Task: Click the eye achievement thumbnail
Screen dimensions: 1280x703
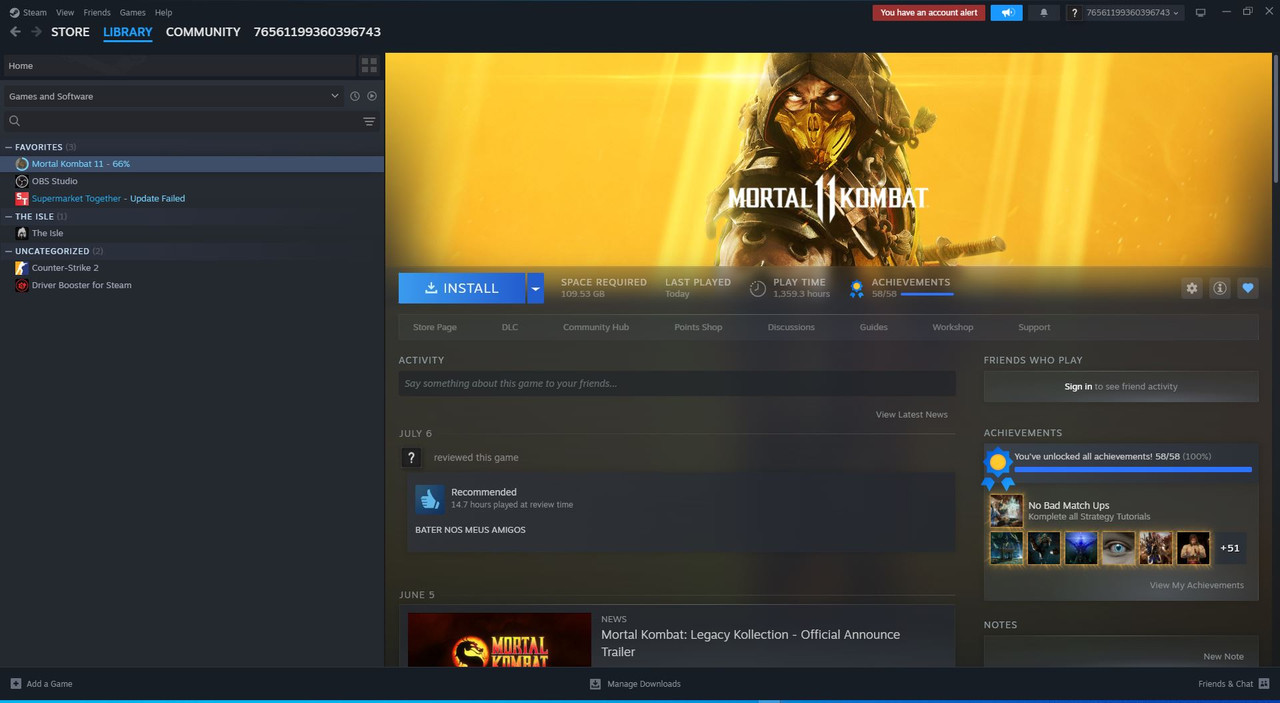Action: 1118,548
